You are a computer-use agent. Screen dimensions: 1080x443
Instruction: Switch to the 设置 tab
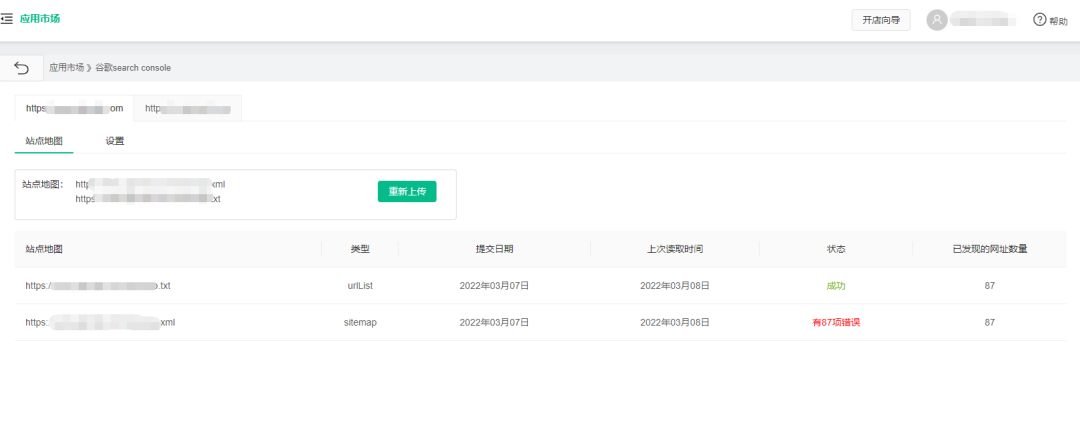[x=115, y=141]
